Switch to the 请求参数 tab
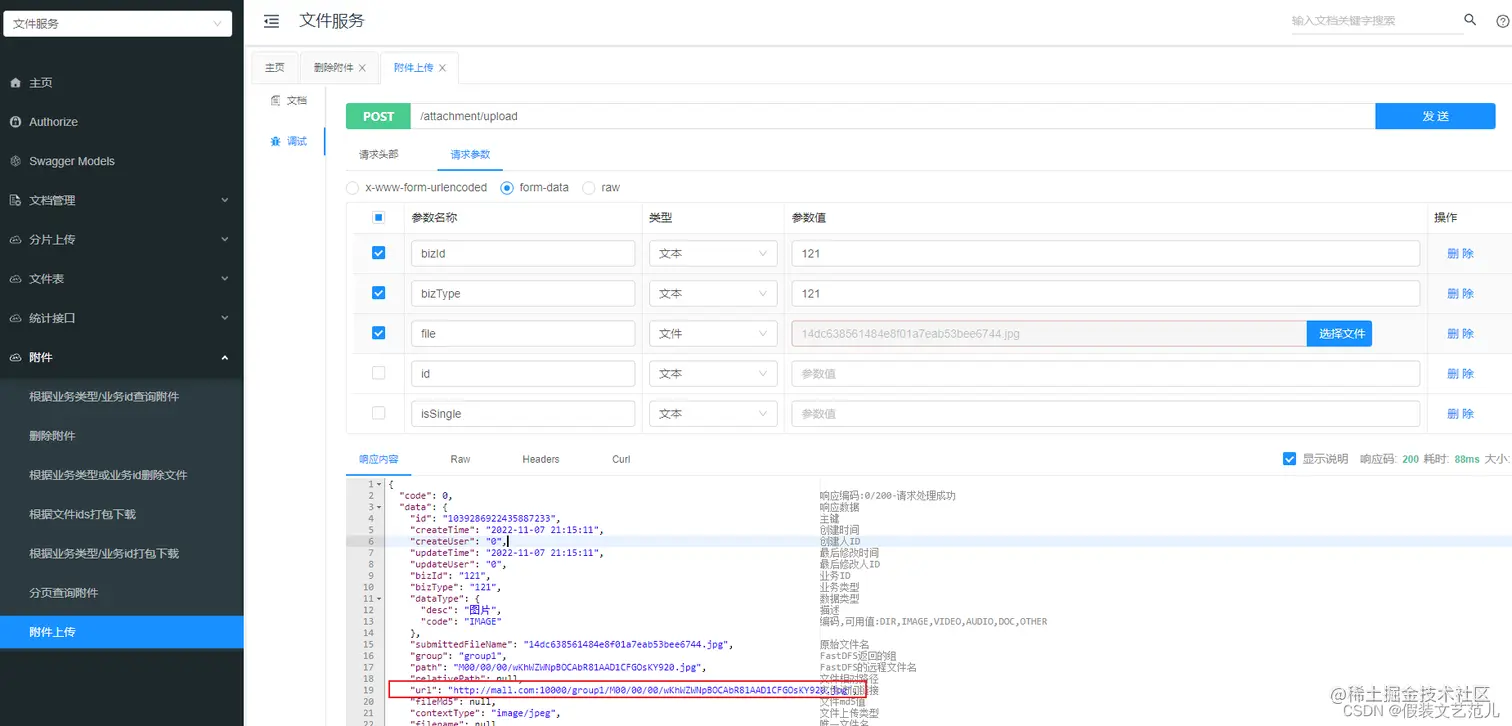Image resolution: width=1512 pixels, height=726 pixels. click(470, 155)
